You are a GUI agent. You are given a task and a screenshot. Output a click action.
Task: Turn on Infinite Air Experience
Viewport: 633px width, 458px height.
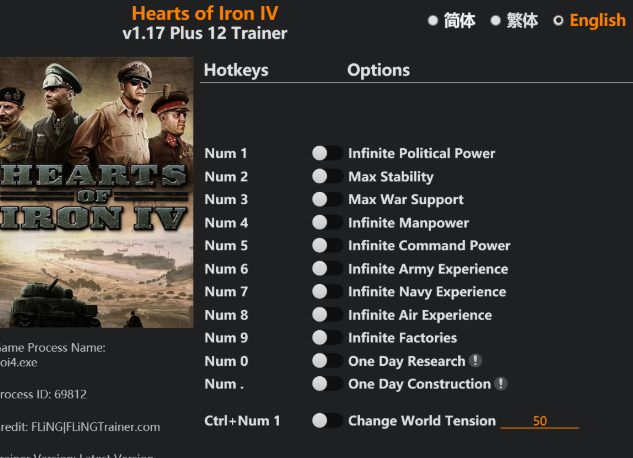coord(327,314)
